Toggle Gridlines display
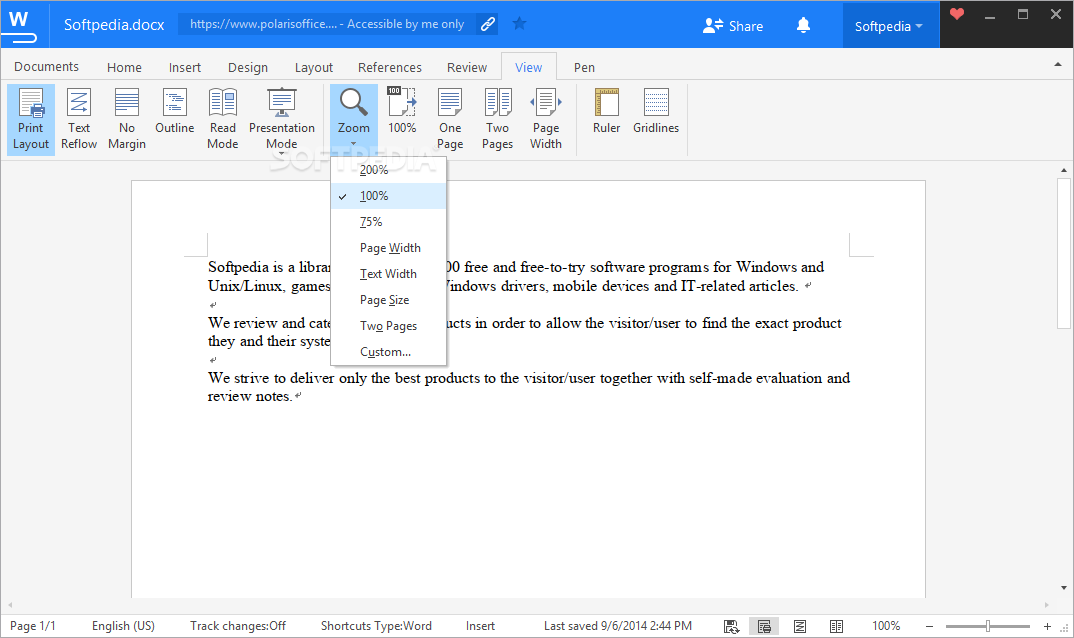The width and height of the screenshot is (1074, 638). pyautogui.click(x=656, y=112)
